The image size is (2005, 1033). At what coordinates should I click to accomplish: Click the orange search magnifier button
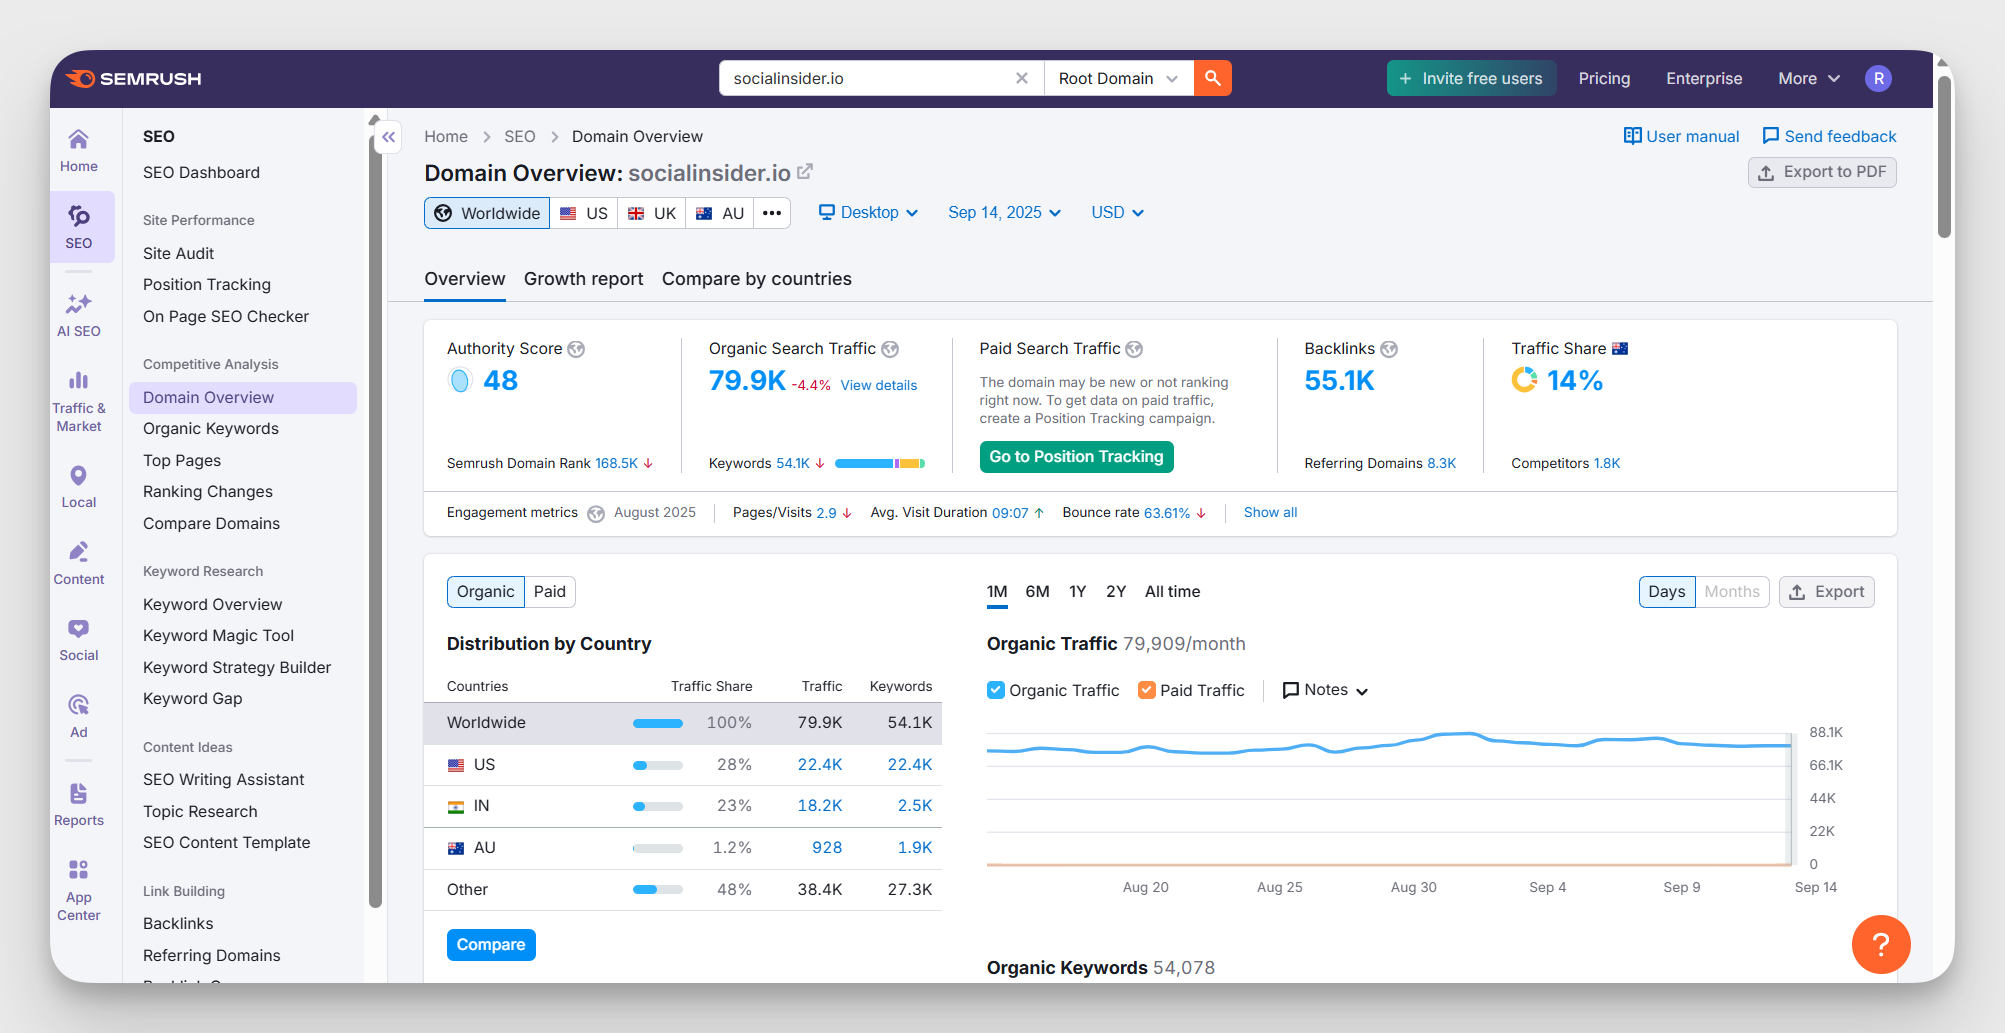[x=1212, y=78]
